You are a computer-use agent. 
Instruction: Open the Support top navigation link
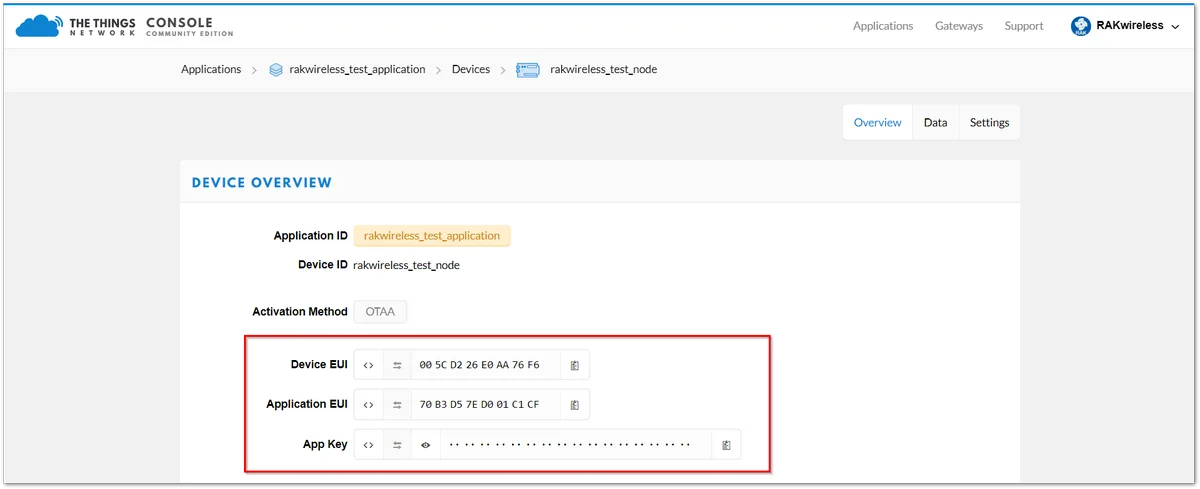coord(1024,26)
